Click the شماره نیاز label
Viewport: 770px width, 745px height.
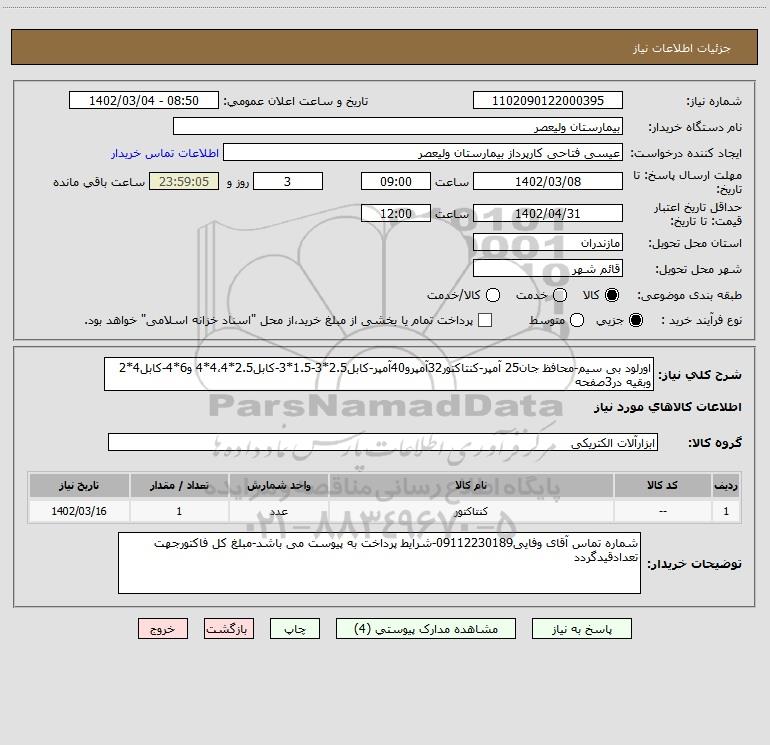714,102
